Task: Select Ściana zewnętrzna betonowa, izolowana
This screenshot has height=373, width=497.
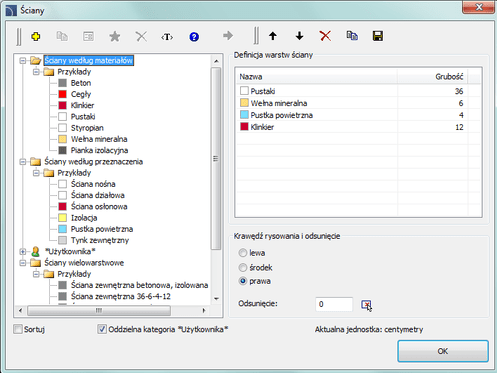Action: click(139, 285)
